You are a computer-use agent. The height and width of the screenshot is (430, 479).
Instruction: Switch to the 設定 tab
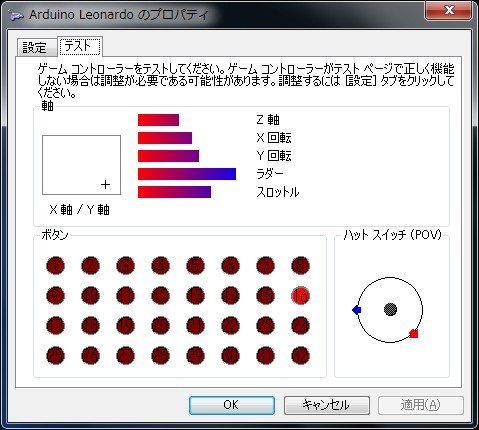click(36, 48)
